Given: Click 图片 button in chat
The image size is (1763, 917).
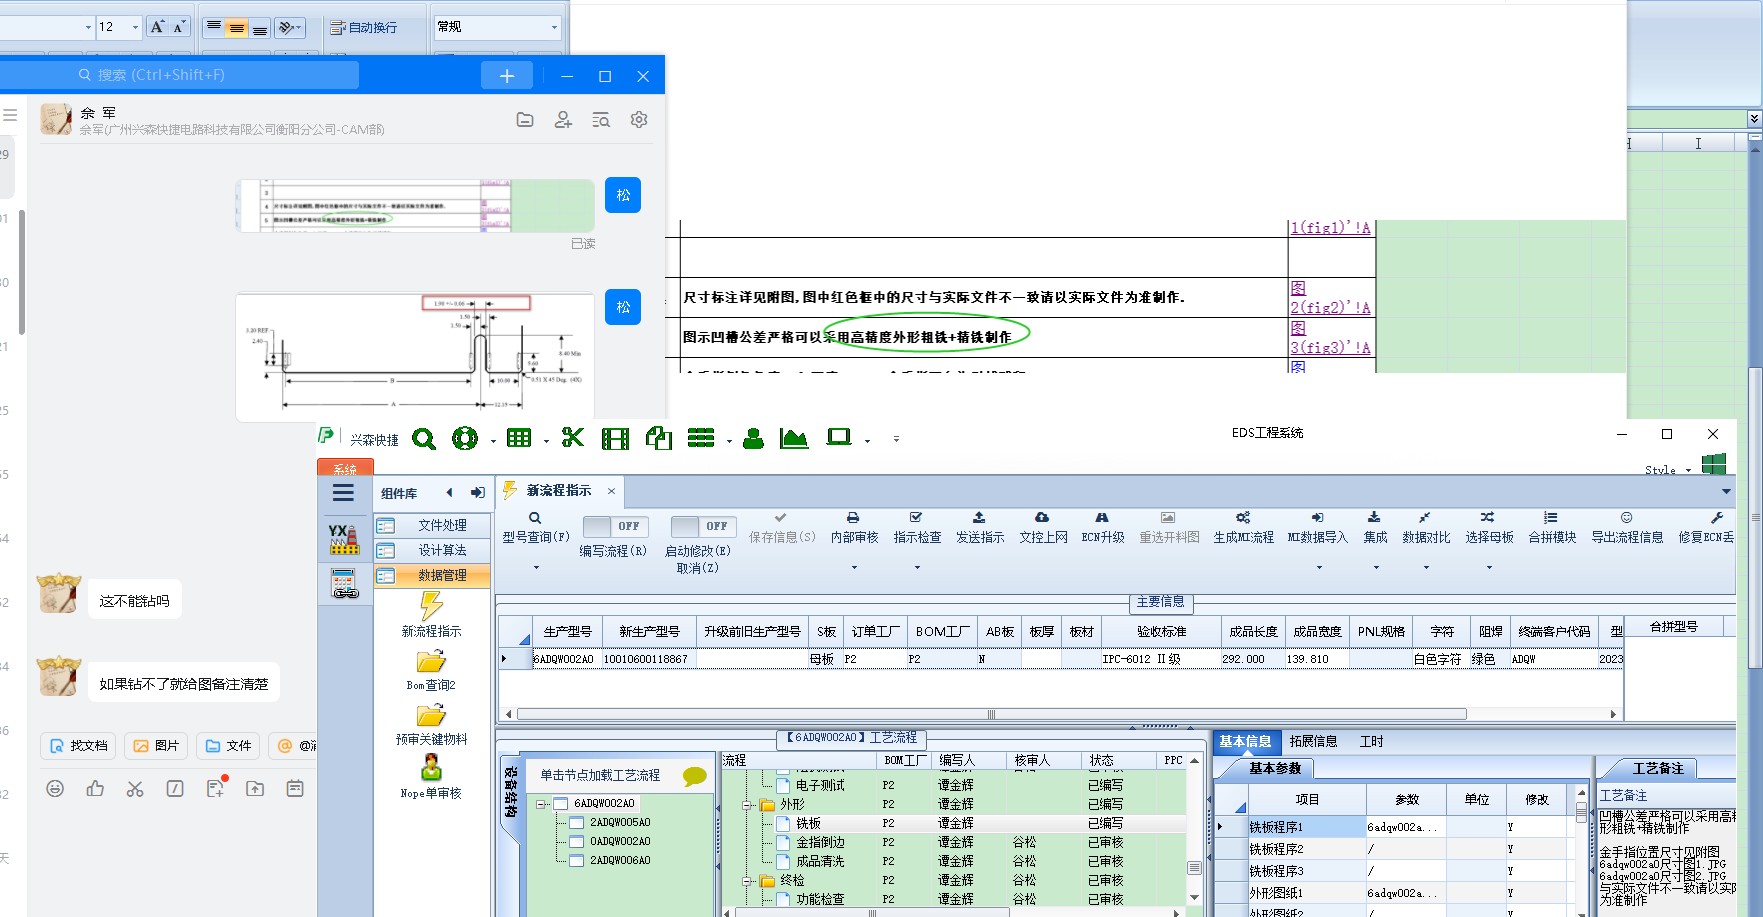Looking at the screenshot, I should [156, 746].
